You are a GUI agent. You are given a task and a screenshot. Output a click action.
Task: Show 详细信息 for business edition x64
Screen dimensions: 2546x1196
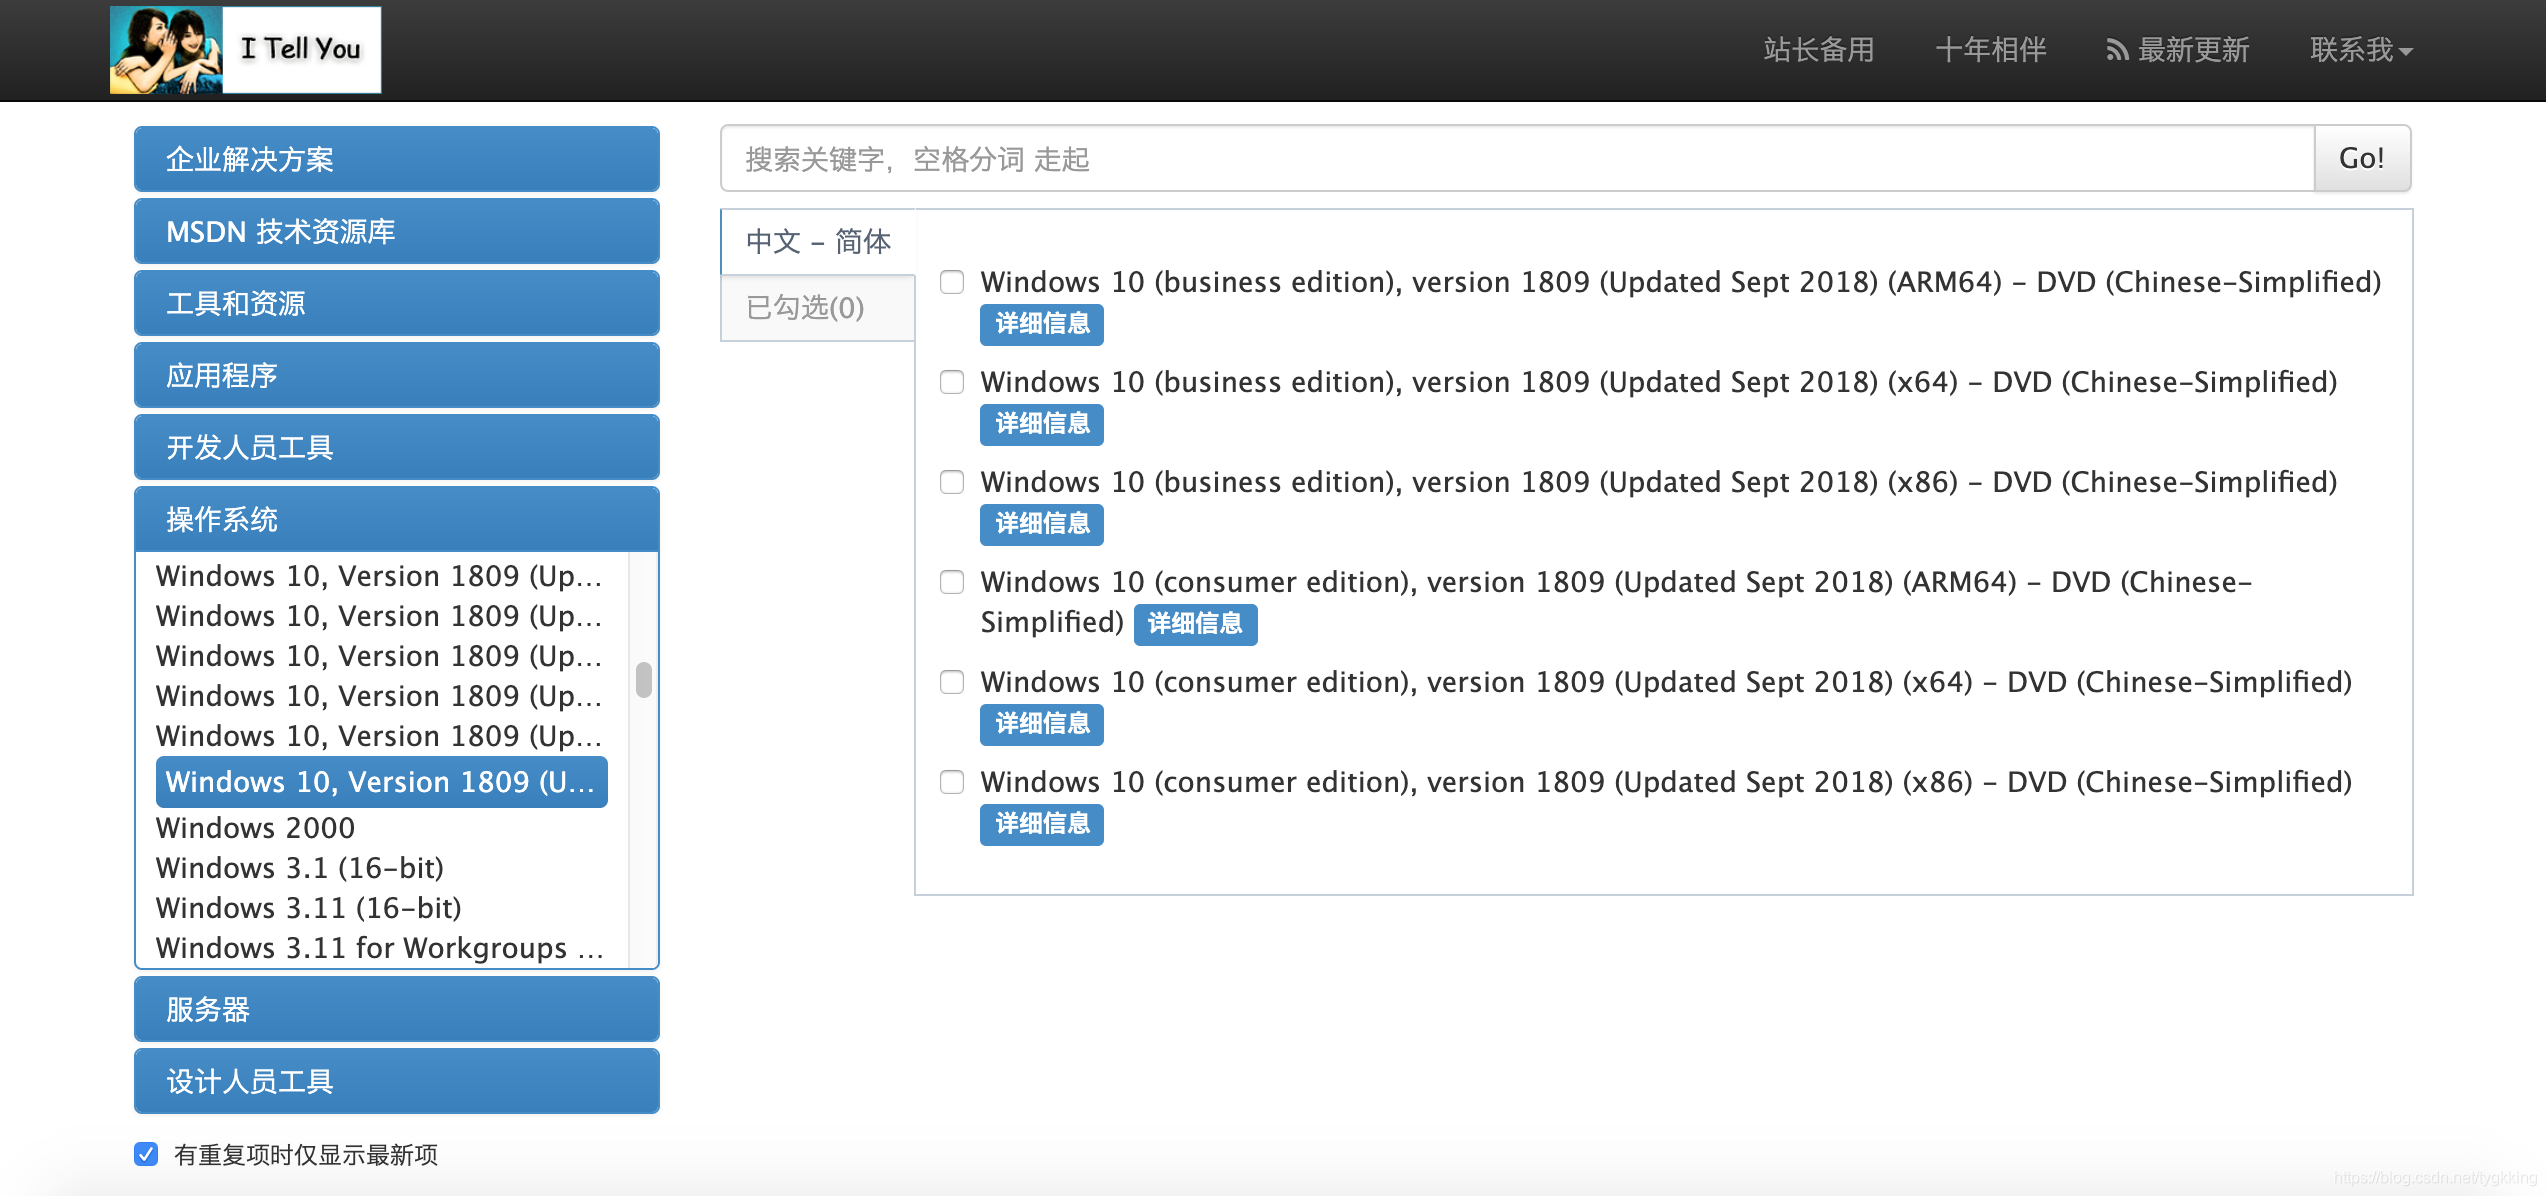point(1041,424)
